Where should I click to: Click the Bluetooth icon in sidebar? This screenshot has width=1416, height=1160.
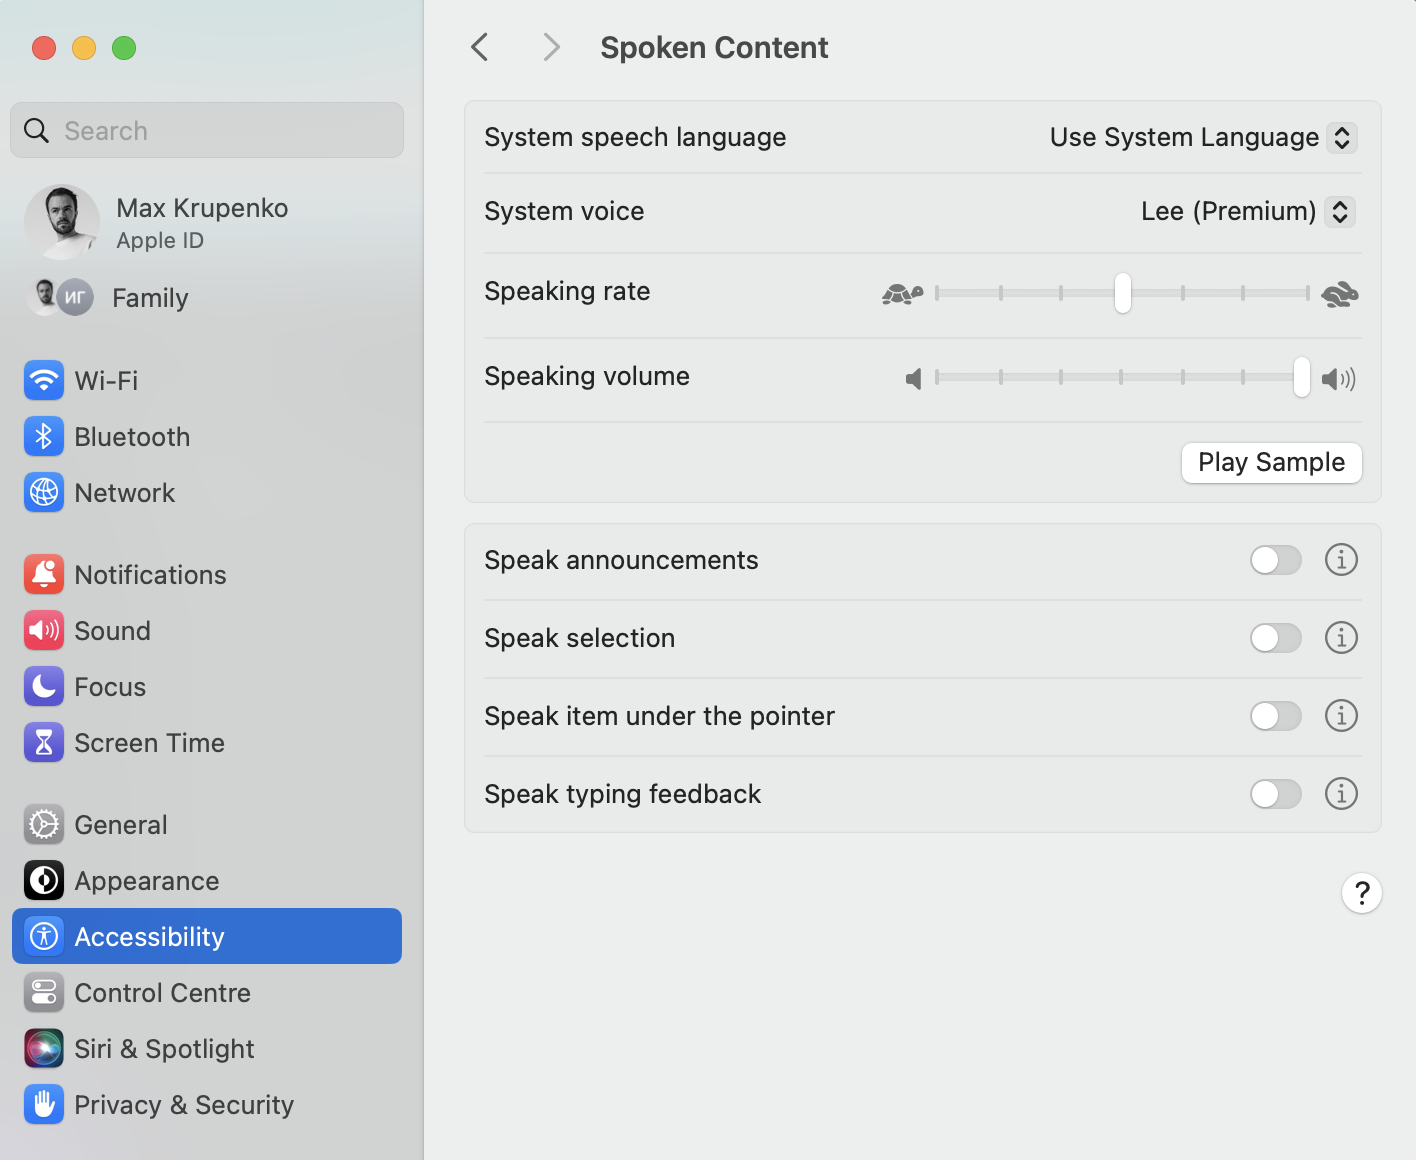pos(44,437)
